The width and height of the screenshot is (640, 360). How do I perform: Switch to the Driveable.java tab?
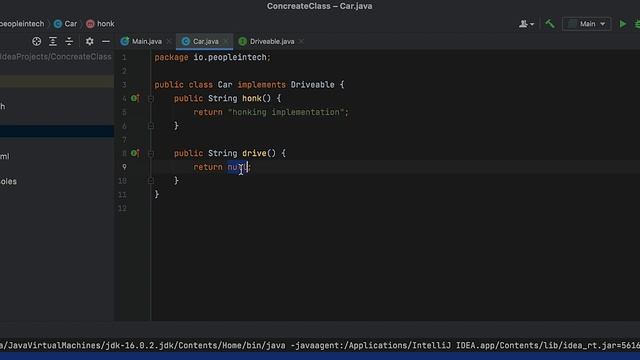click(272, 41)
